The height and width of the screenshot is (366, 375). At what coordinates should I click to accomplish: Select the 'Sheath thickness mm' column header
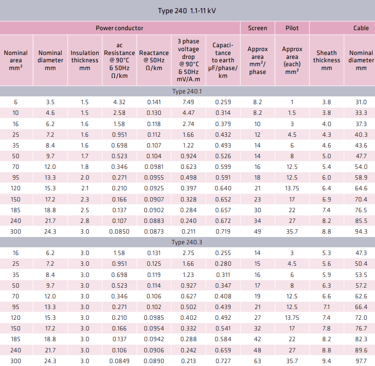coord(326,60)
